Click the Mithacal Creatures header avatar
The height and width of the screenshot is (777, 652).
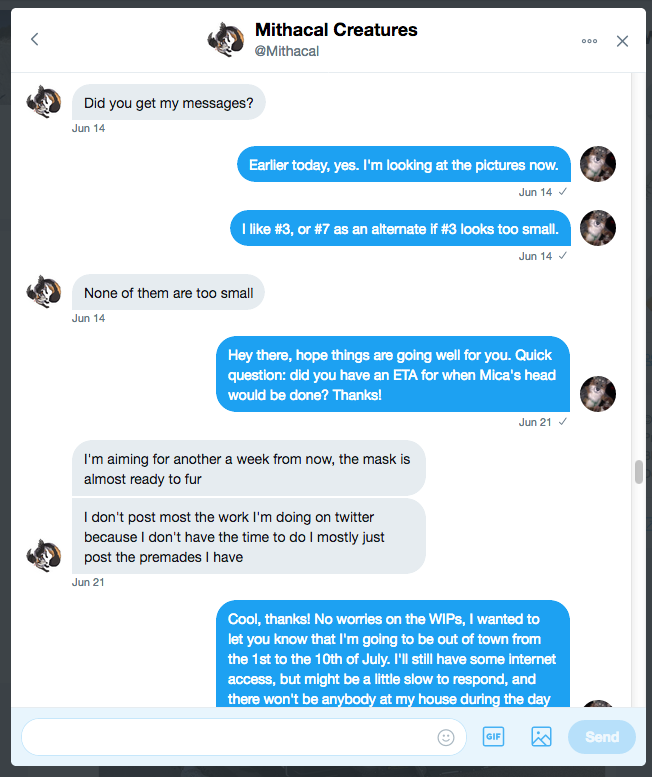225,40
